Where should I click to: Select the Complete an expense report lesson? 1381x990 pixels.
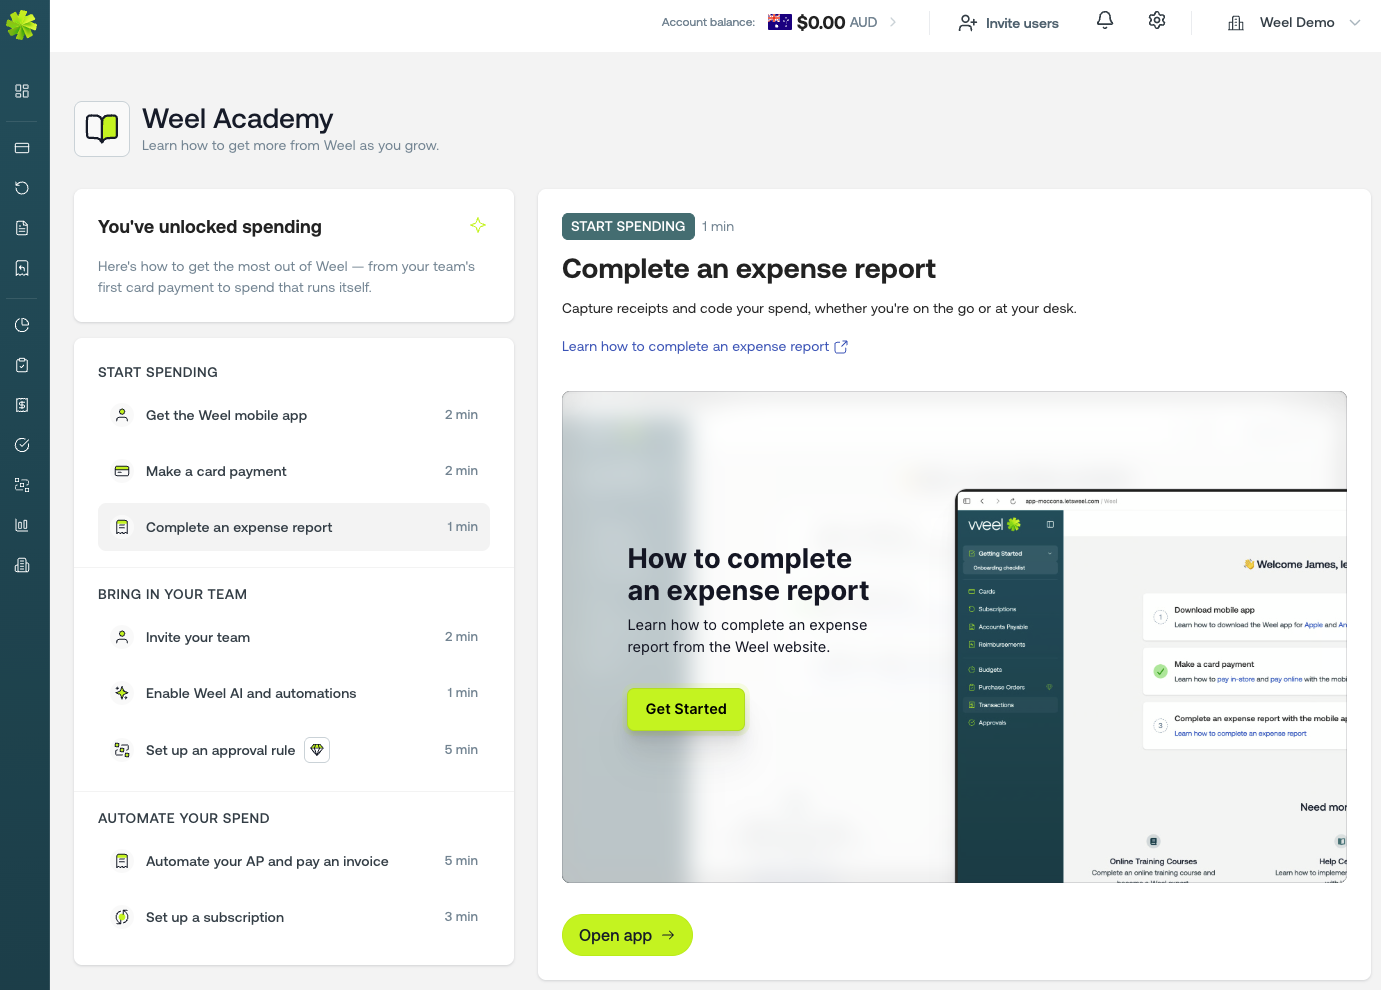[x=294, y=527]
